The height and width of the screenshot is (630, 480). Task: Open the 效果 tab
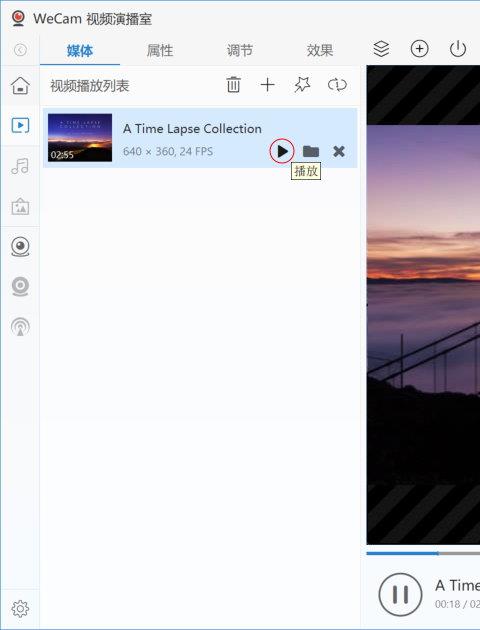320,50
